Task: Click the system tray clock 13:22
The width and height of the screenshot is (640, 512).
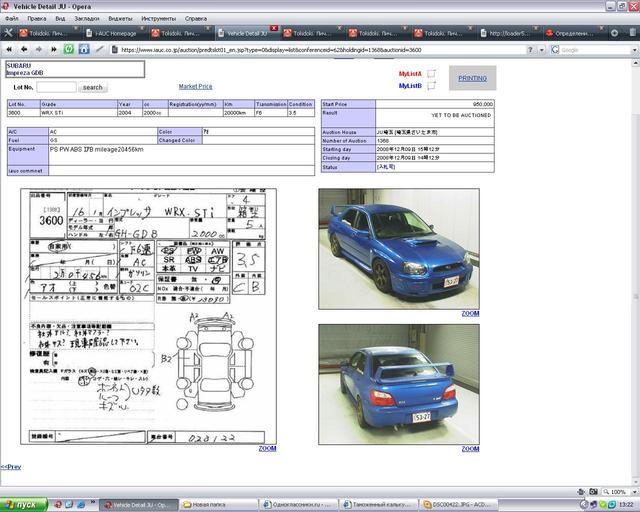Action: 626,505
